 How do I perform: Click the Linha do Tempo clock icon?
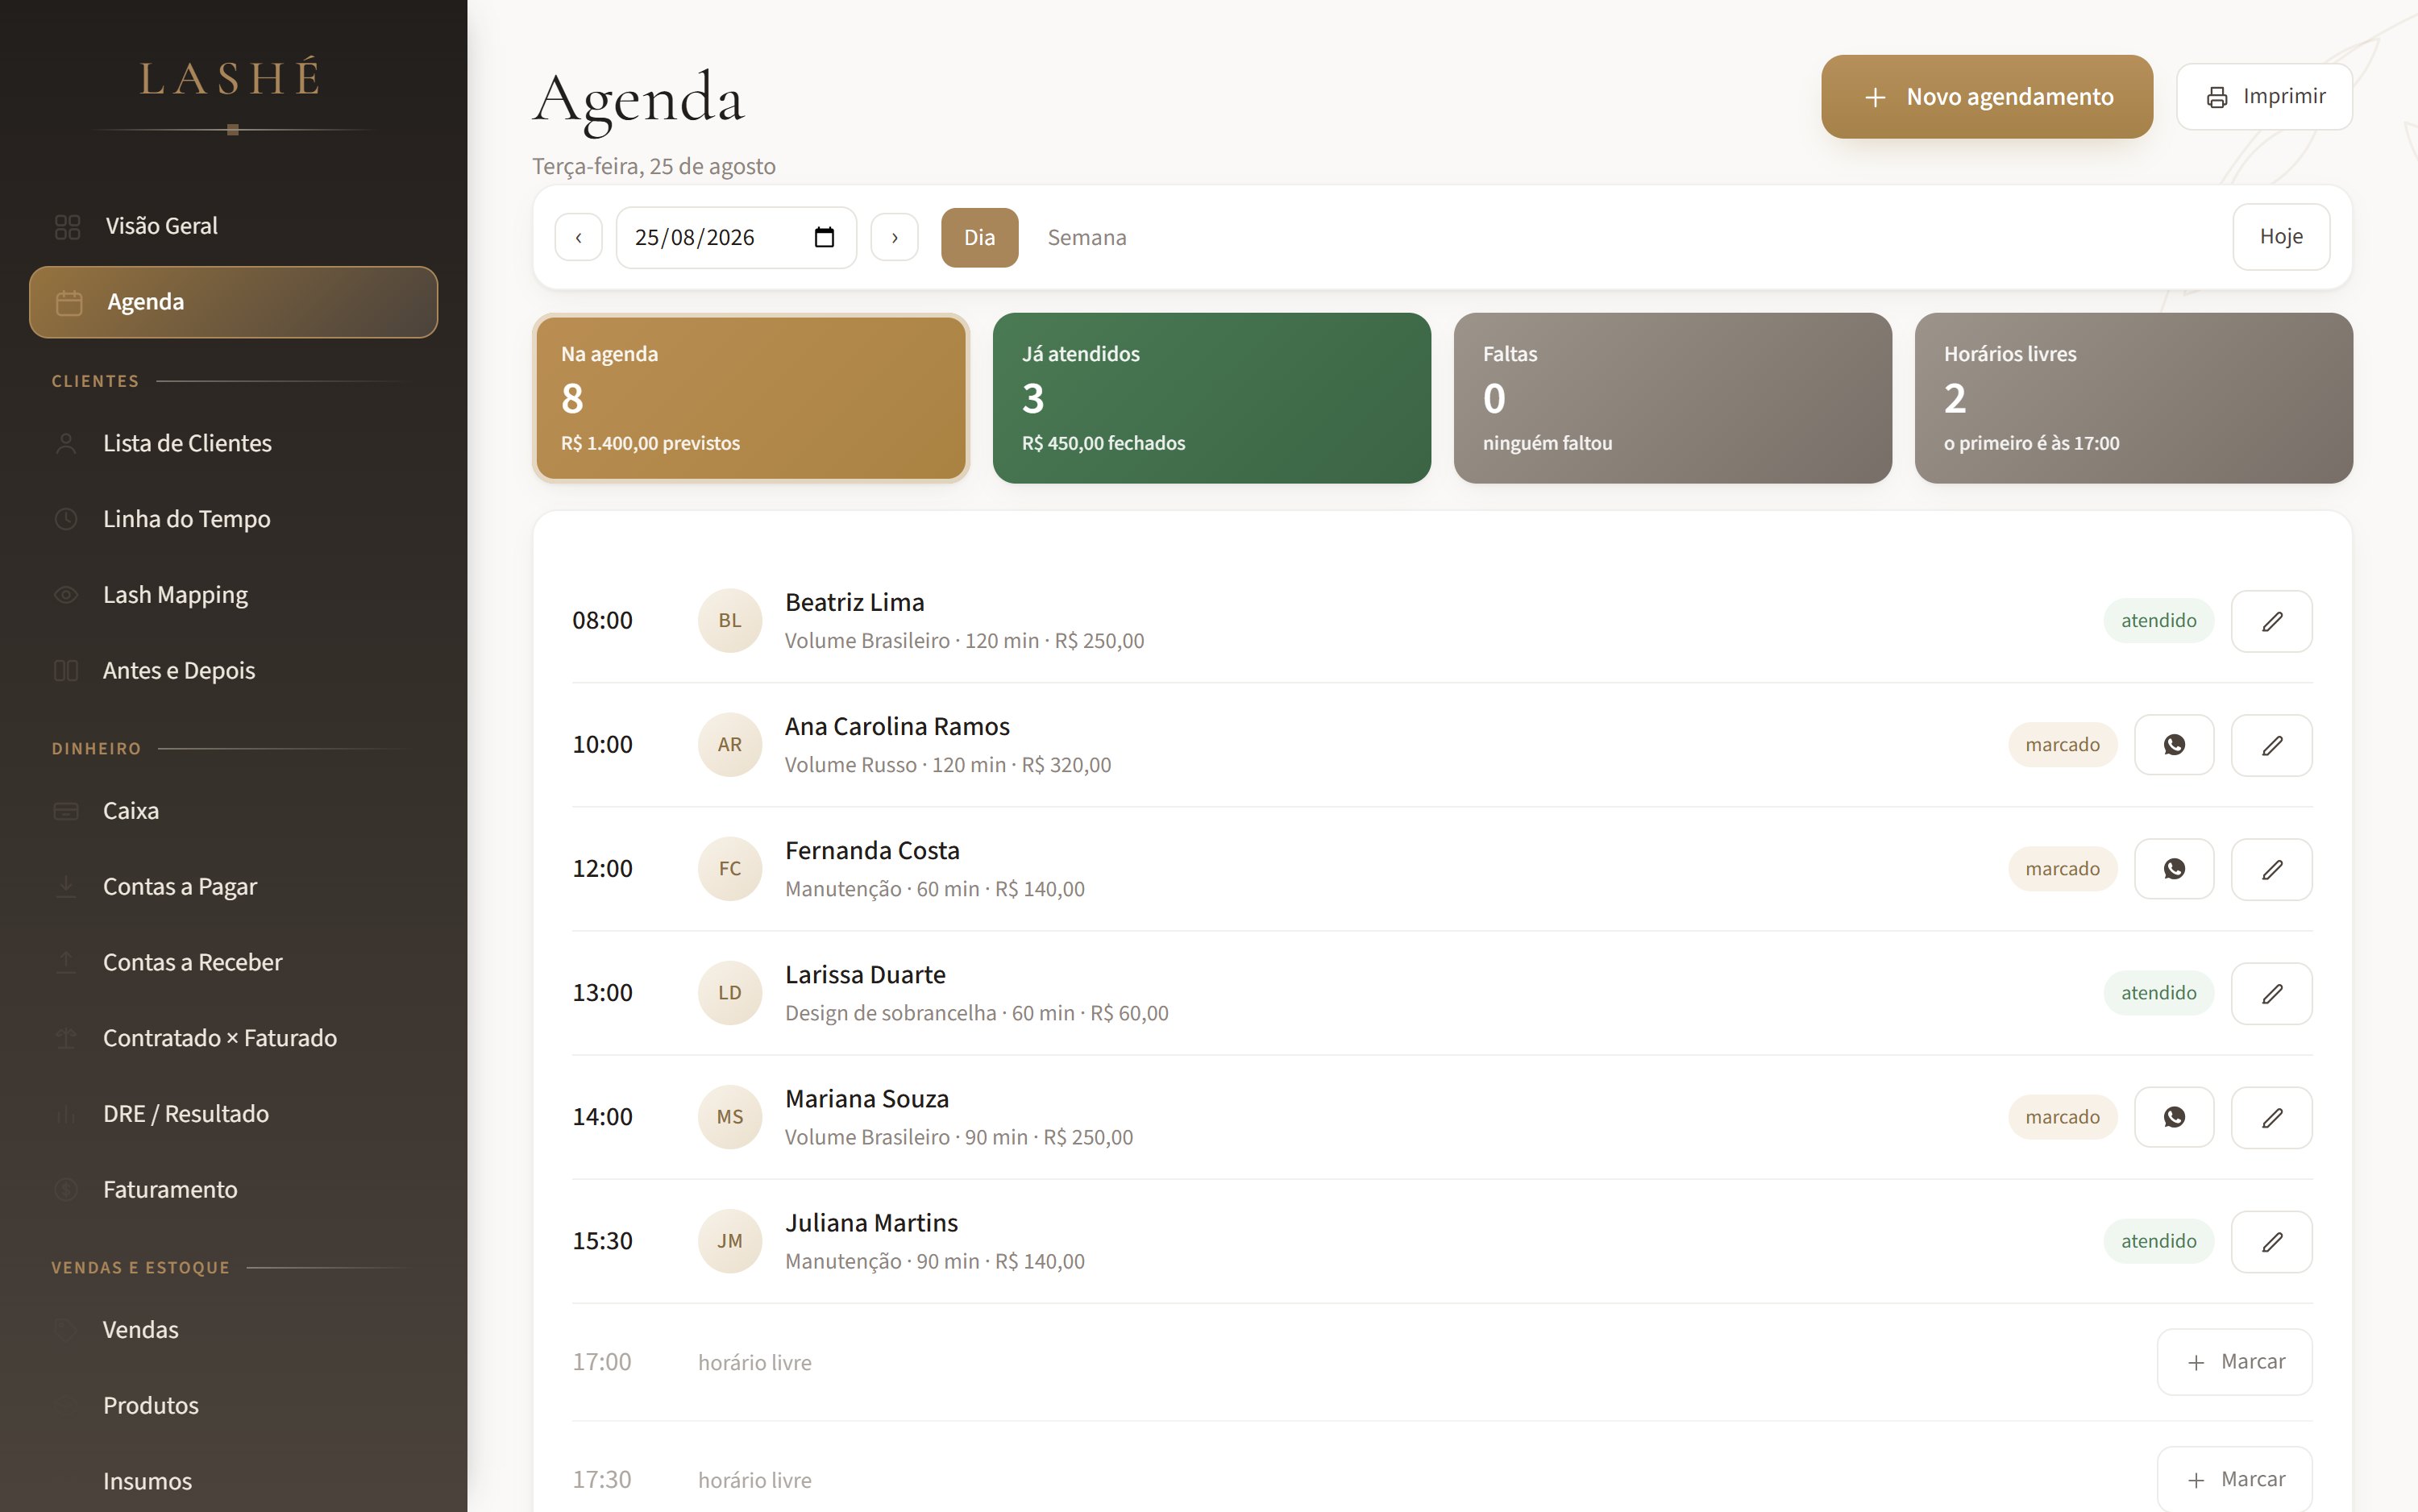[x=66, y=519]
